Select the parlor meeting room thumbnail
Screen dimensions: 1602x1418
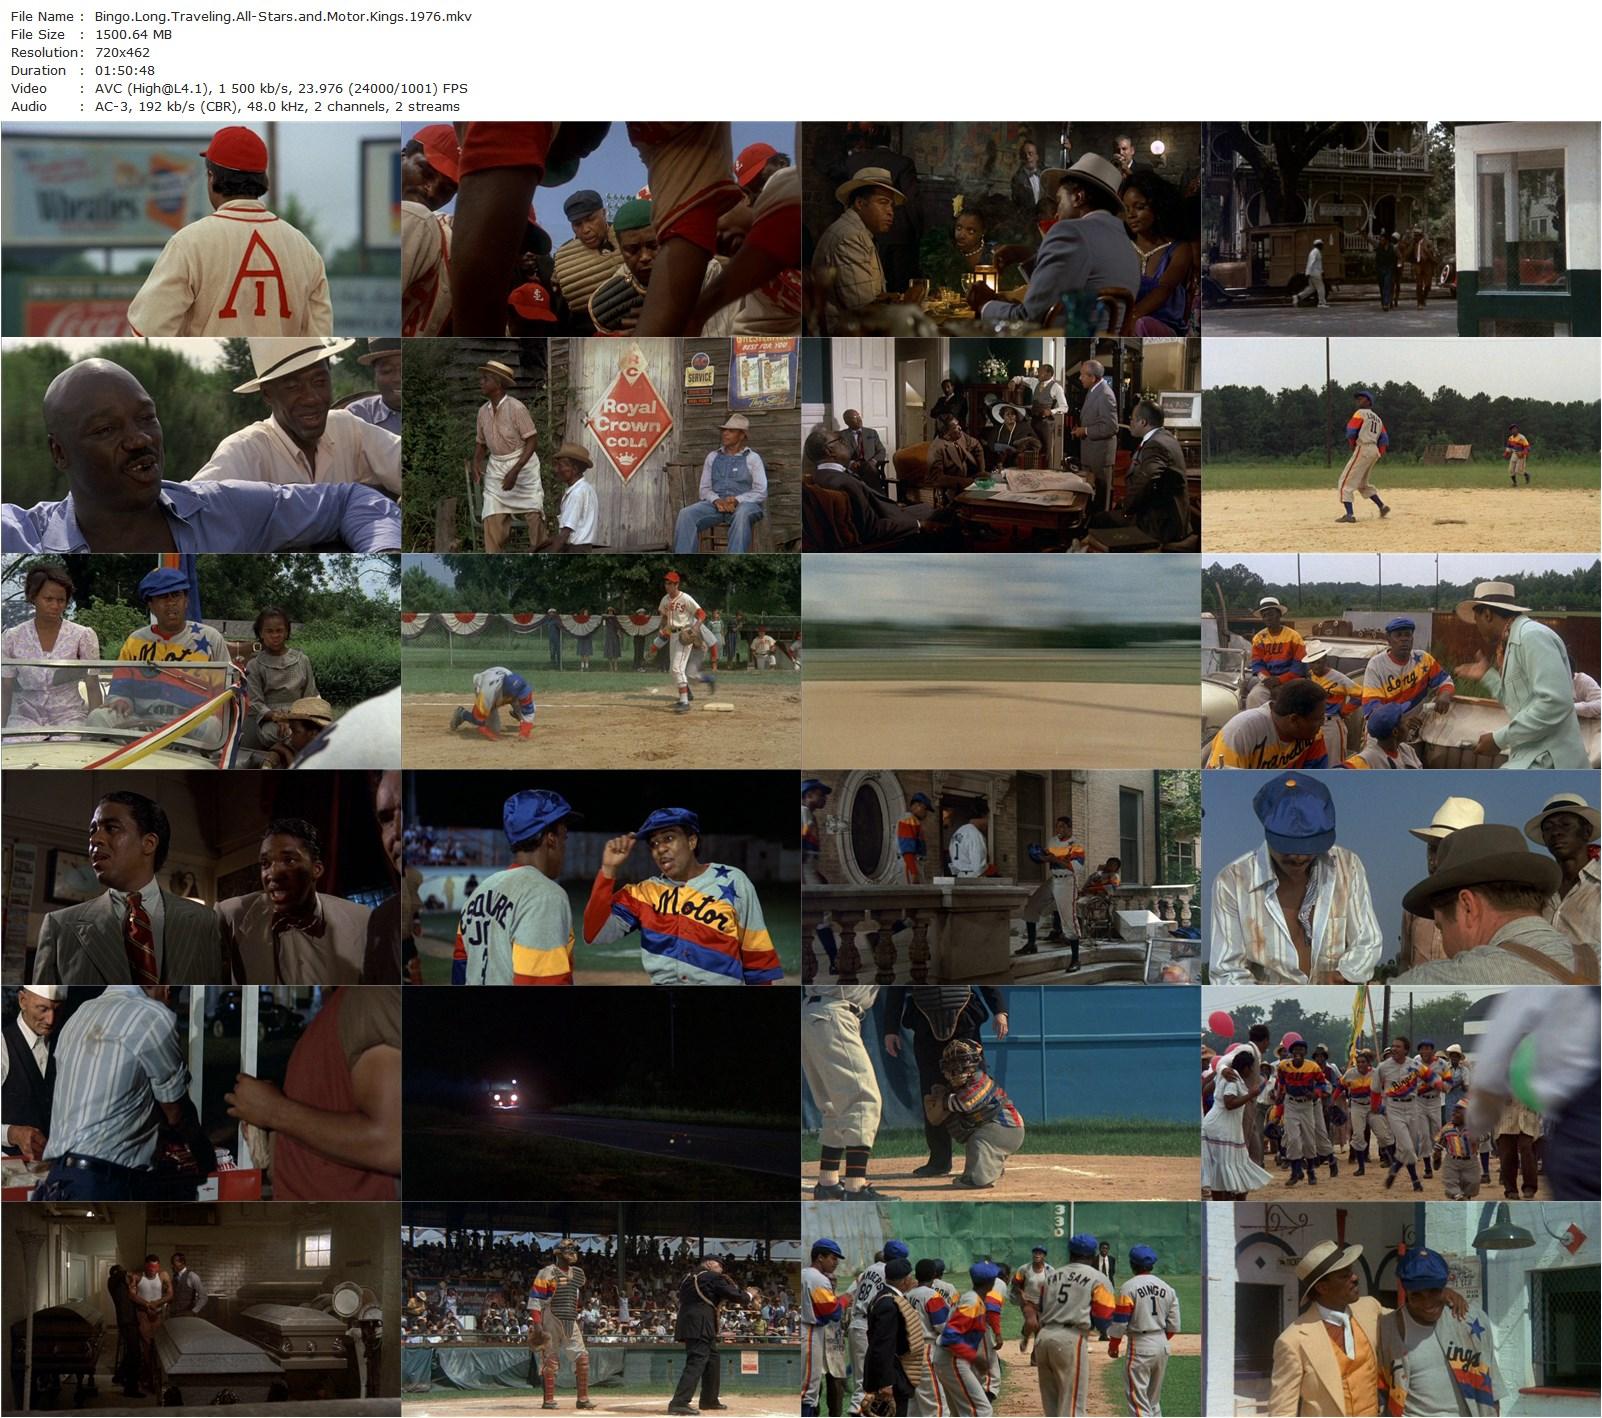coord(1000,445)
